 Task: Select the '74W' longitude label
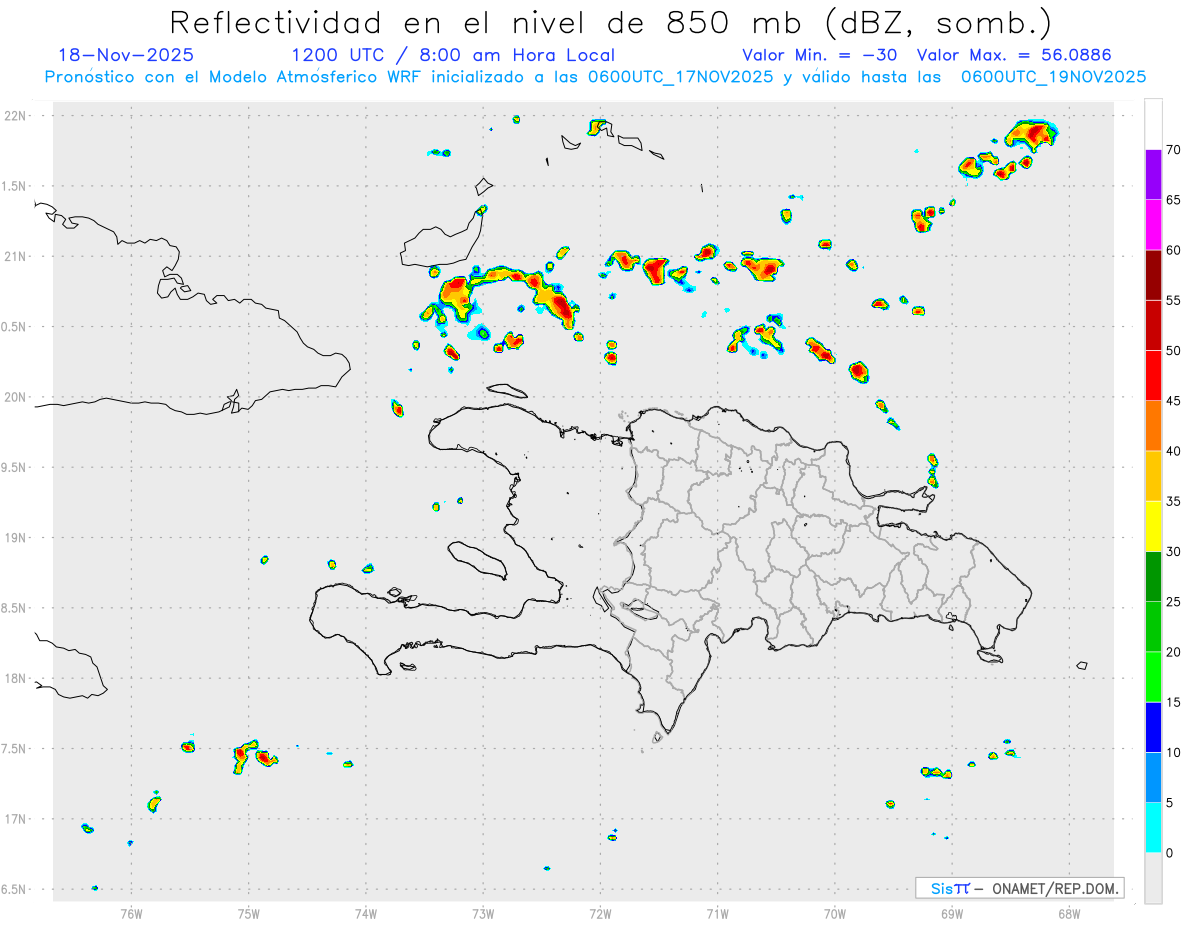tap(366, 912)
